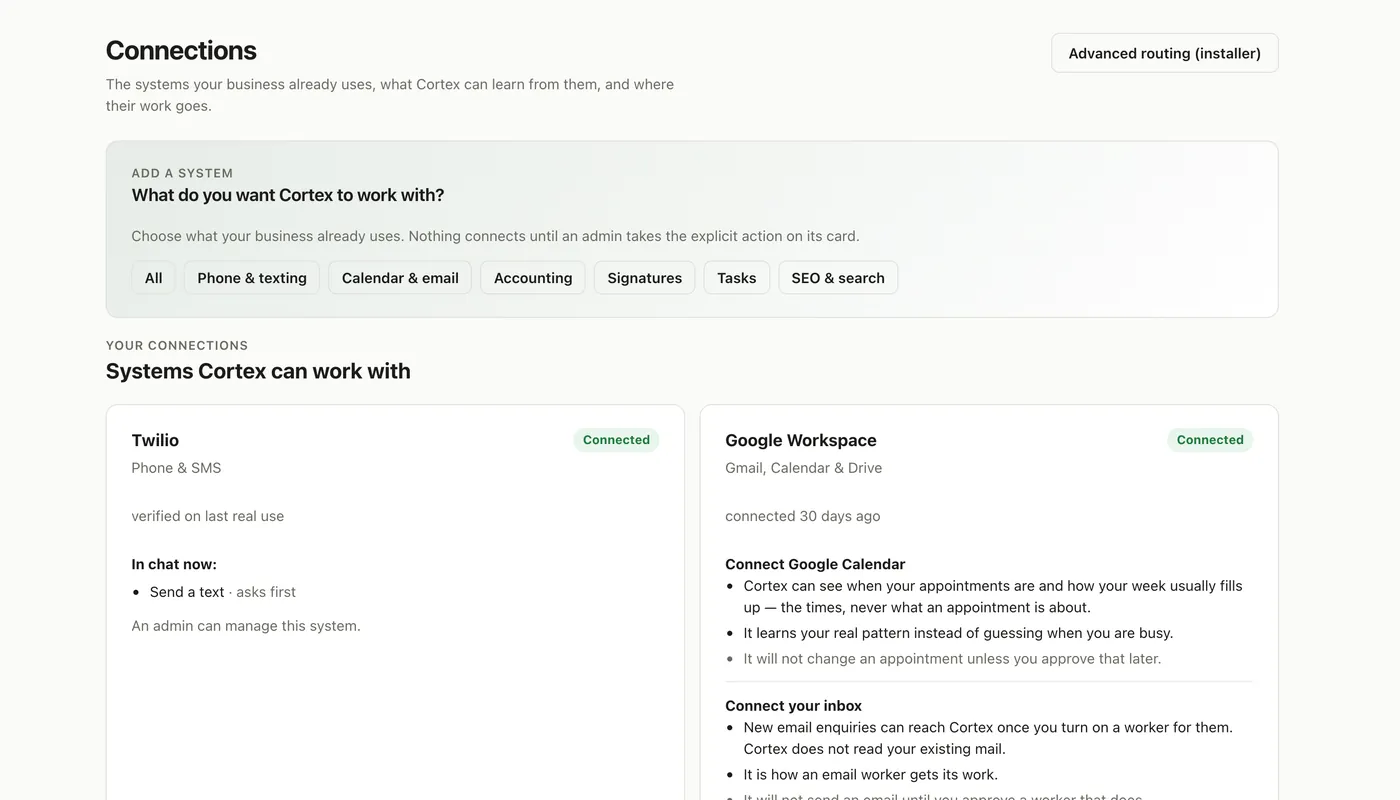This screenshot has width=1400, height=800.
Task: Click 'connected 30 days ago' text
Action: click(803, 516)
